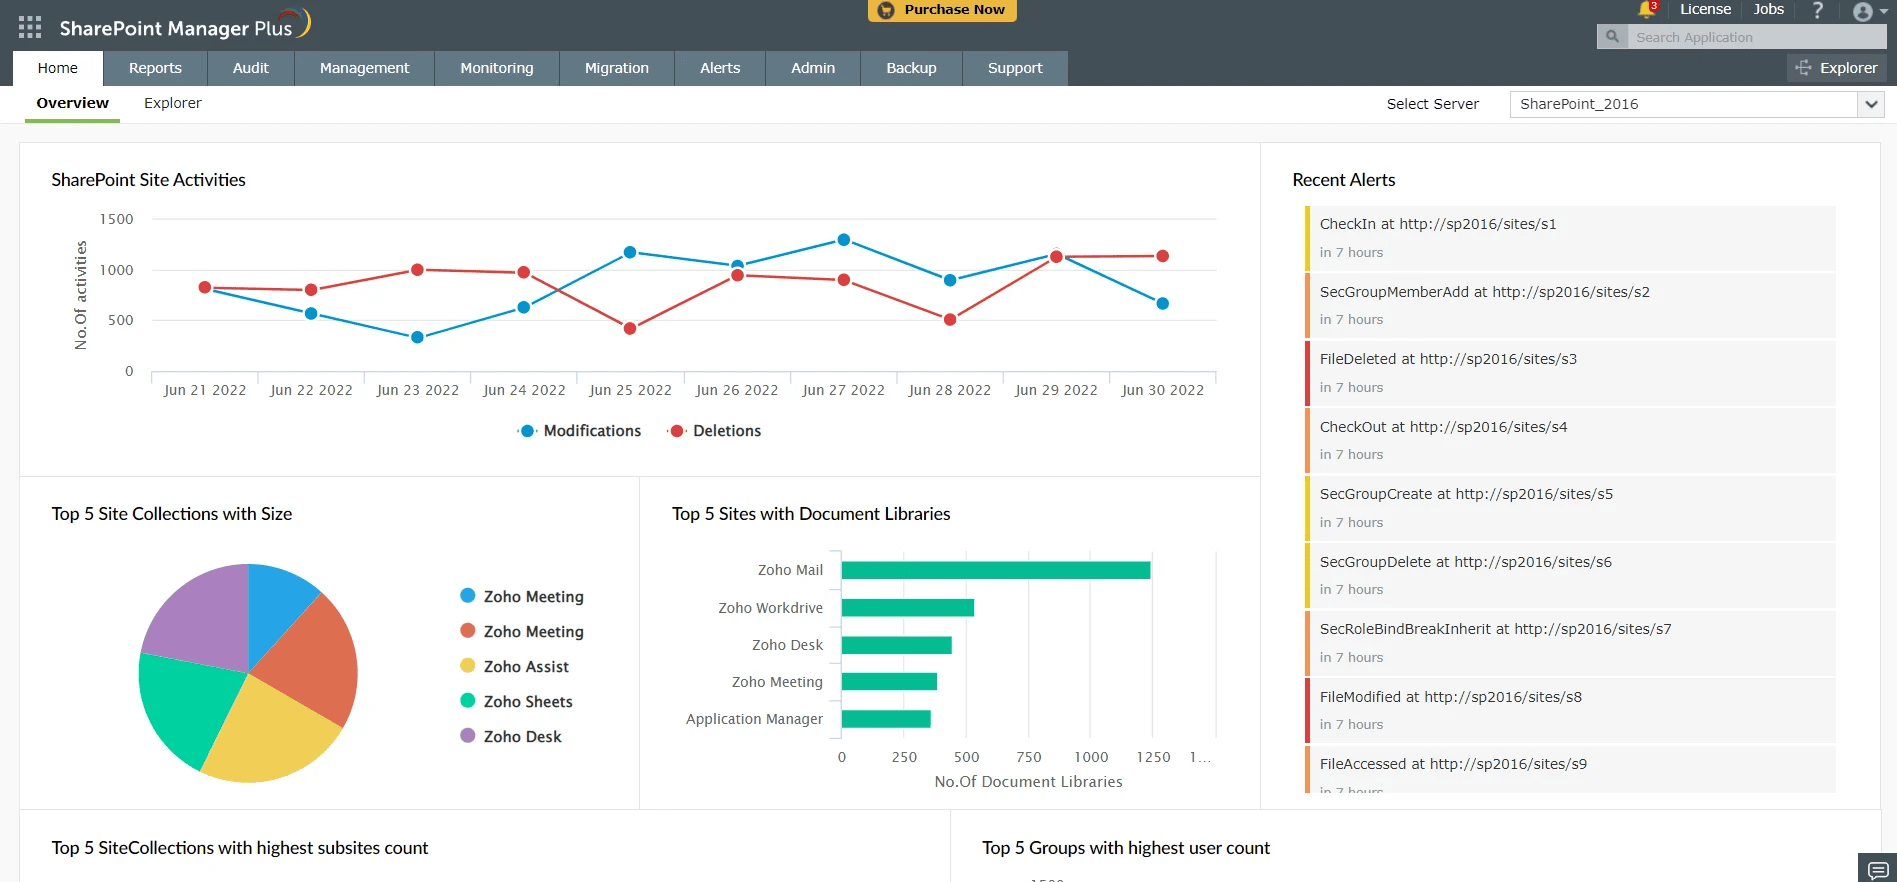
Task: Expand the user account dropdown arrow
Action: coord(1884,12)
